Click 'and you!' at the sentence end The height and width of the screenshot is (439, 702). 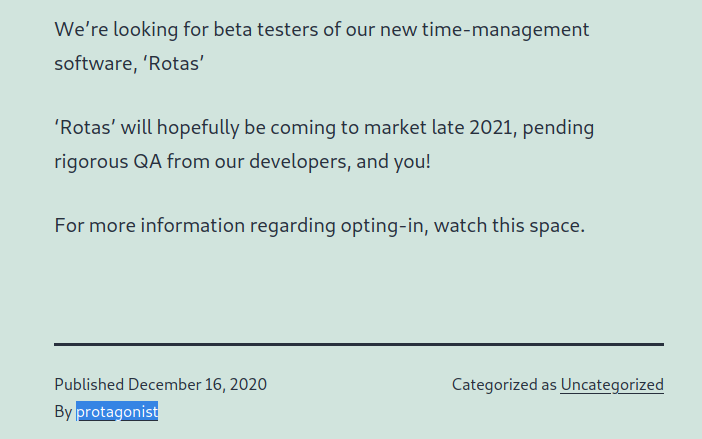tap(394, 162)
